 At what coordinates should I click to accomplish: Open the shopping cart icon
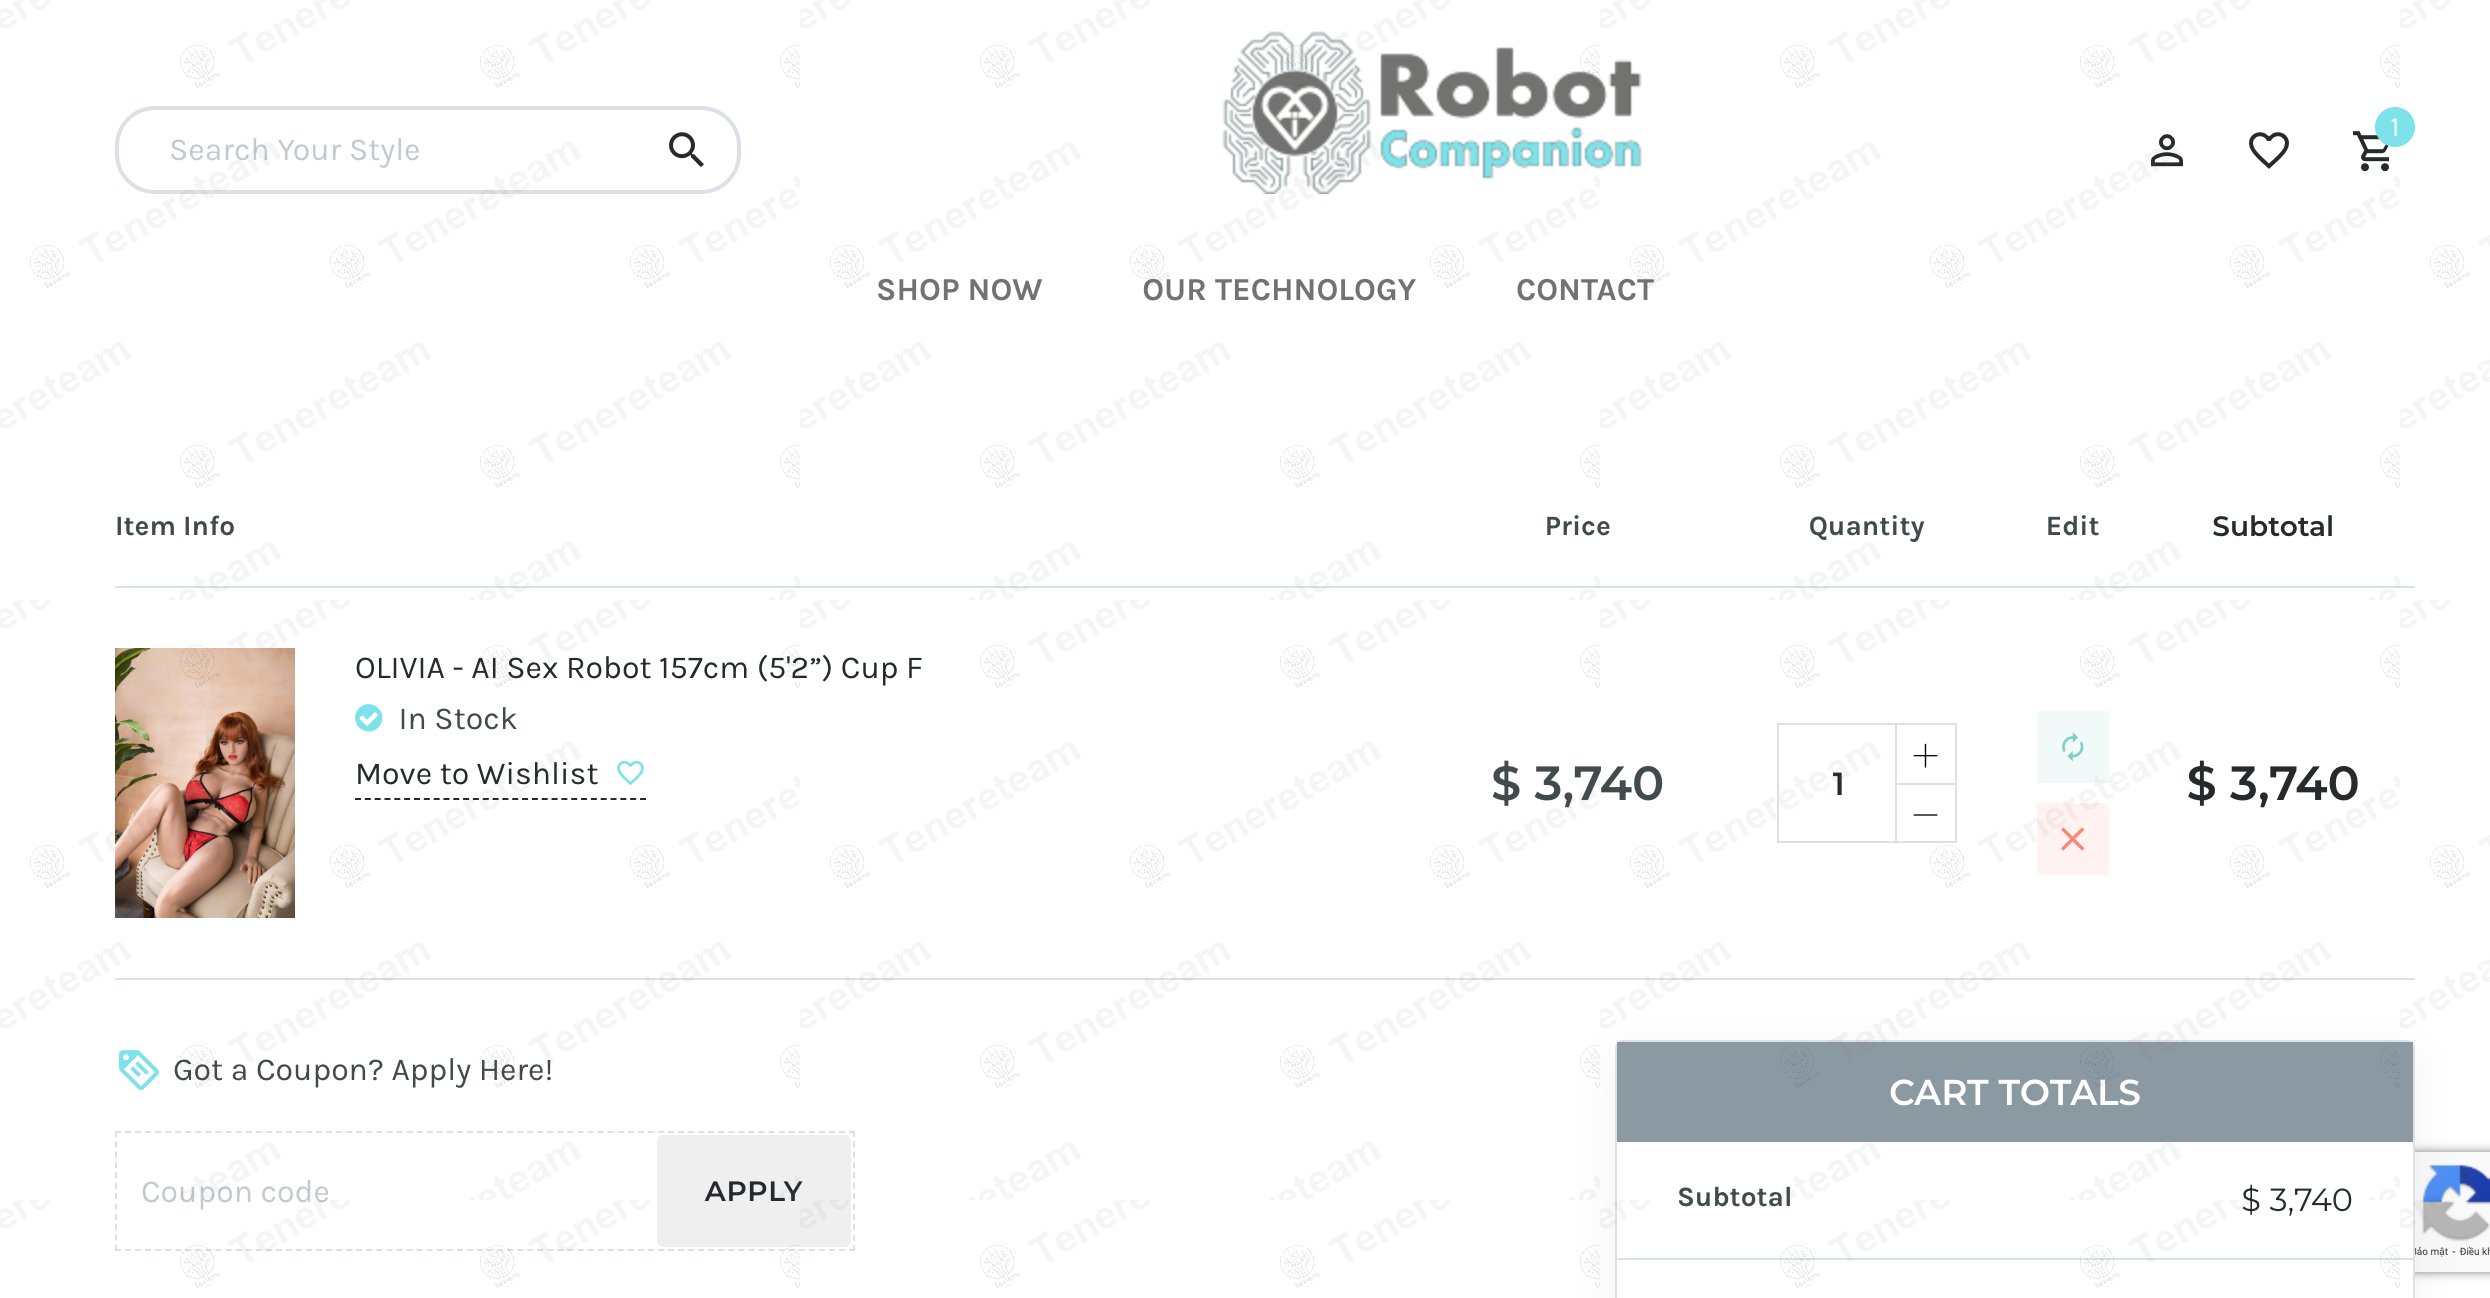point(2373,151)
